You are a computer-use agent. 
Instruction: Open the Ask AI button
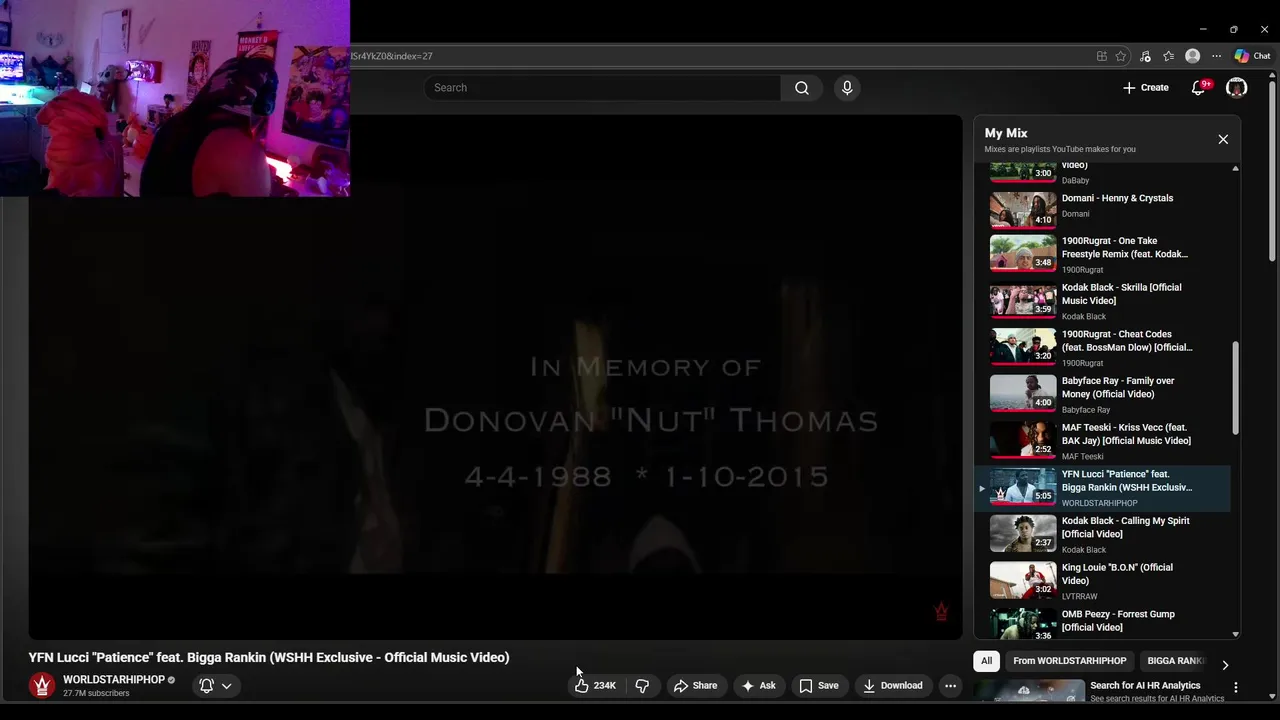click(x=758, y=686)
